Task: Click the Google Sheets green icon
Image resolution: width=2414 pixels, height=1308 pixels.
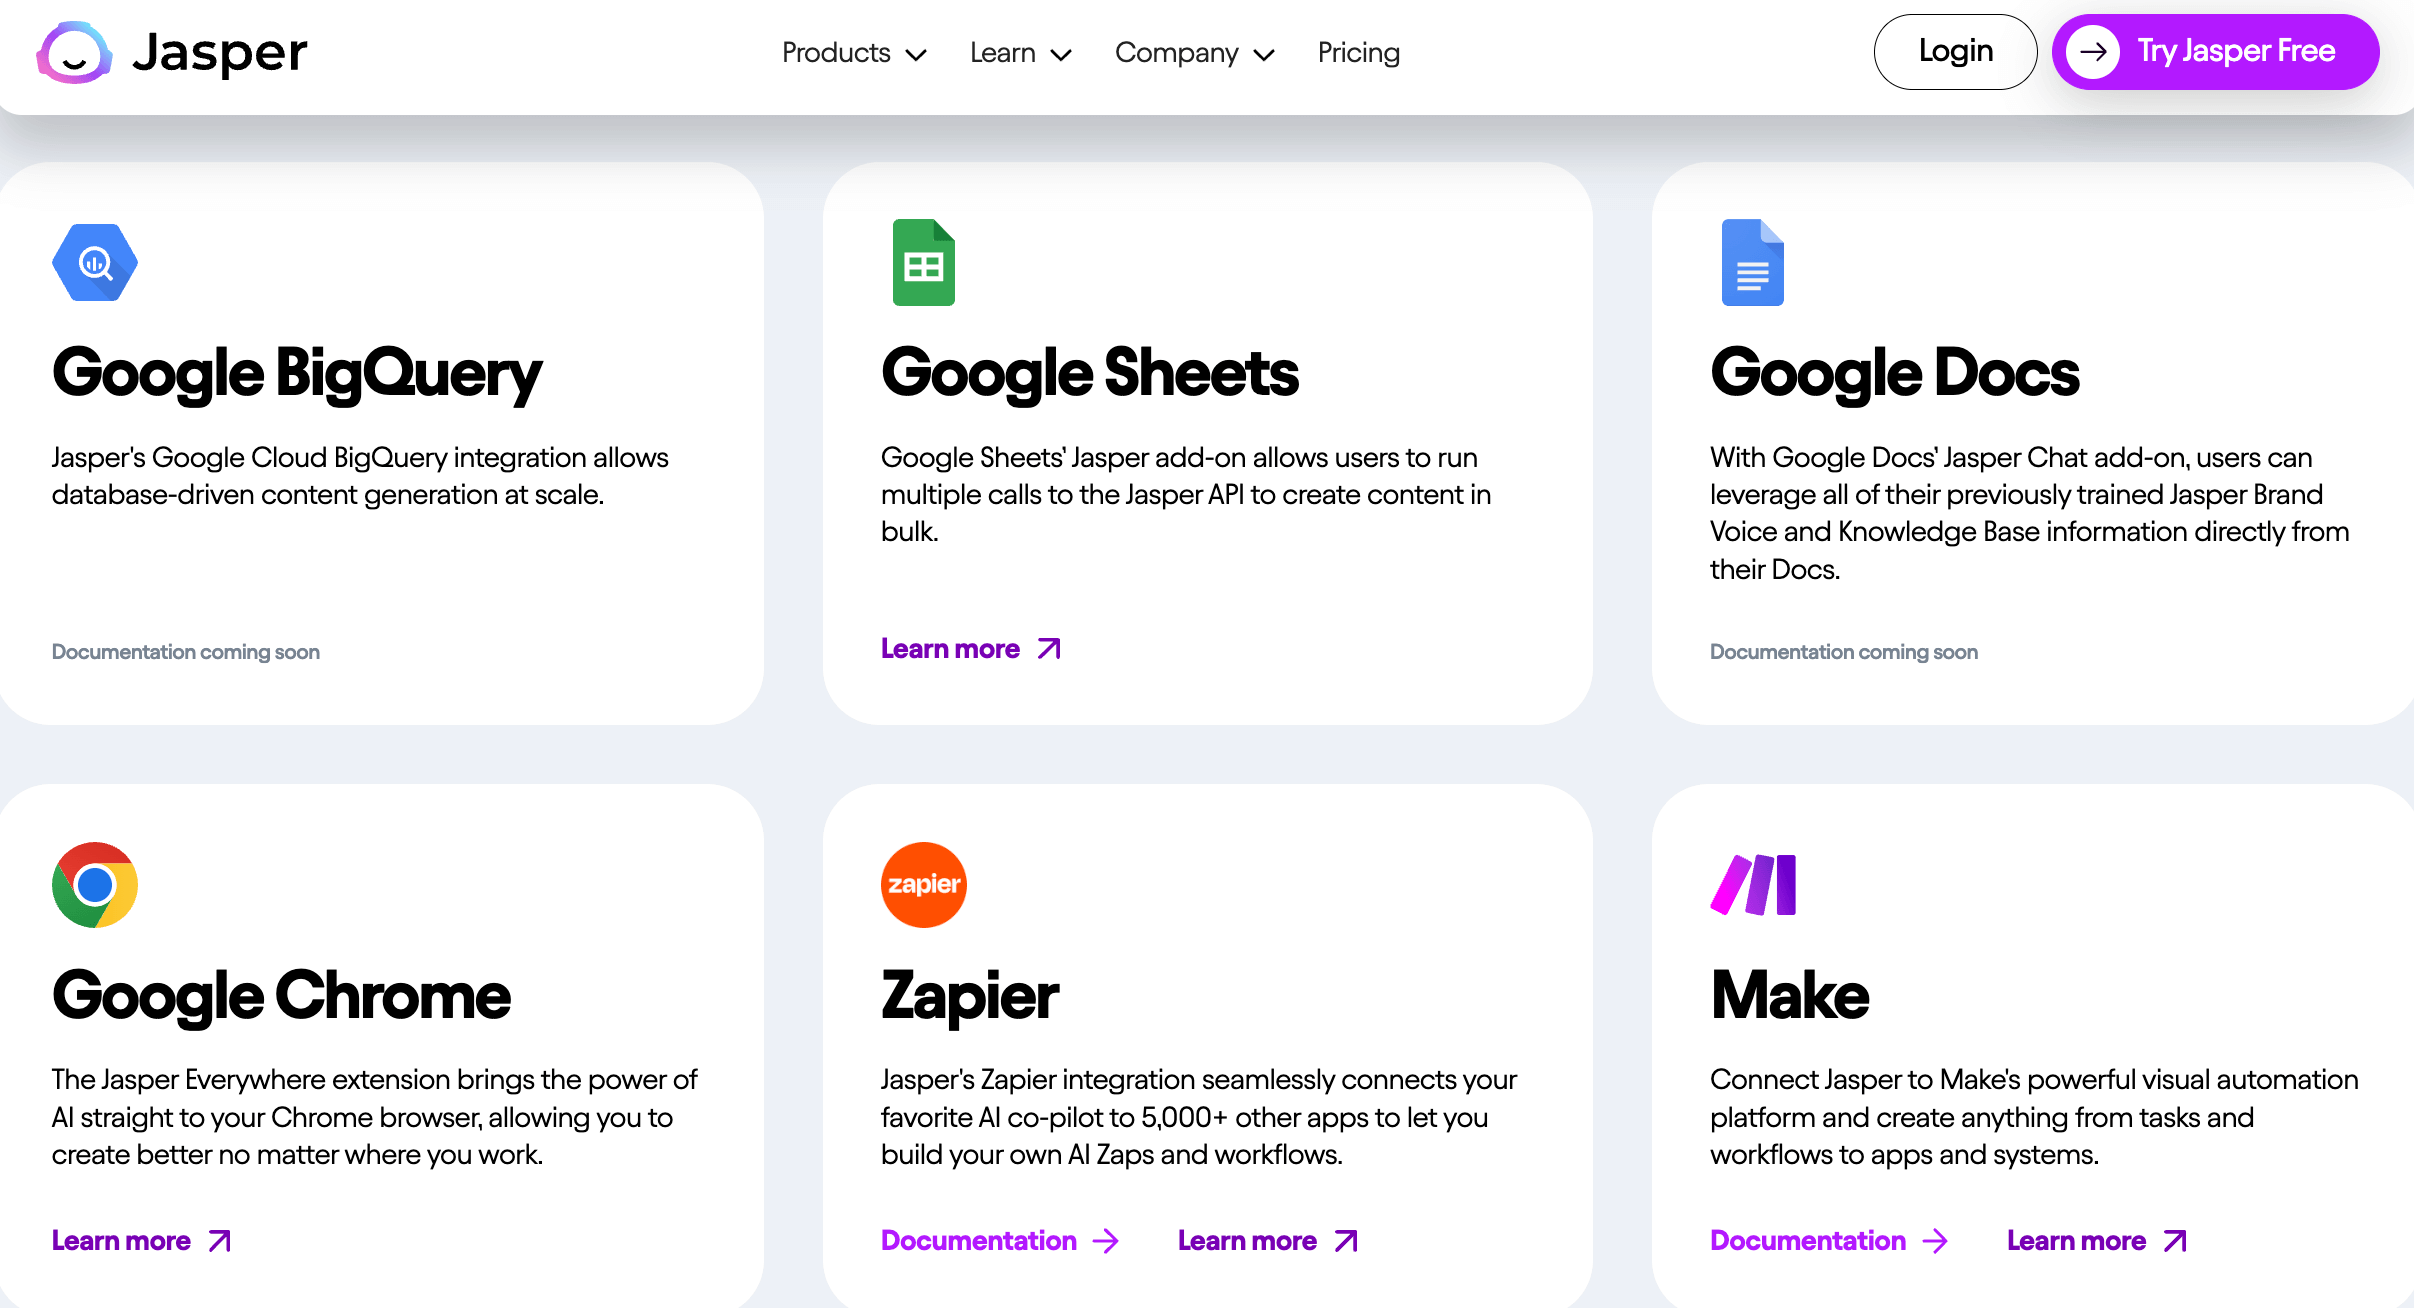Action: point(923,262)
